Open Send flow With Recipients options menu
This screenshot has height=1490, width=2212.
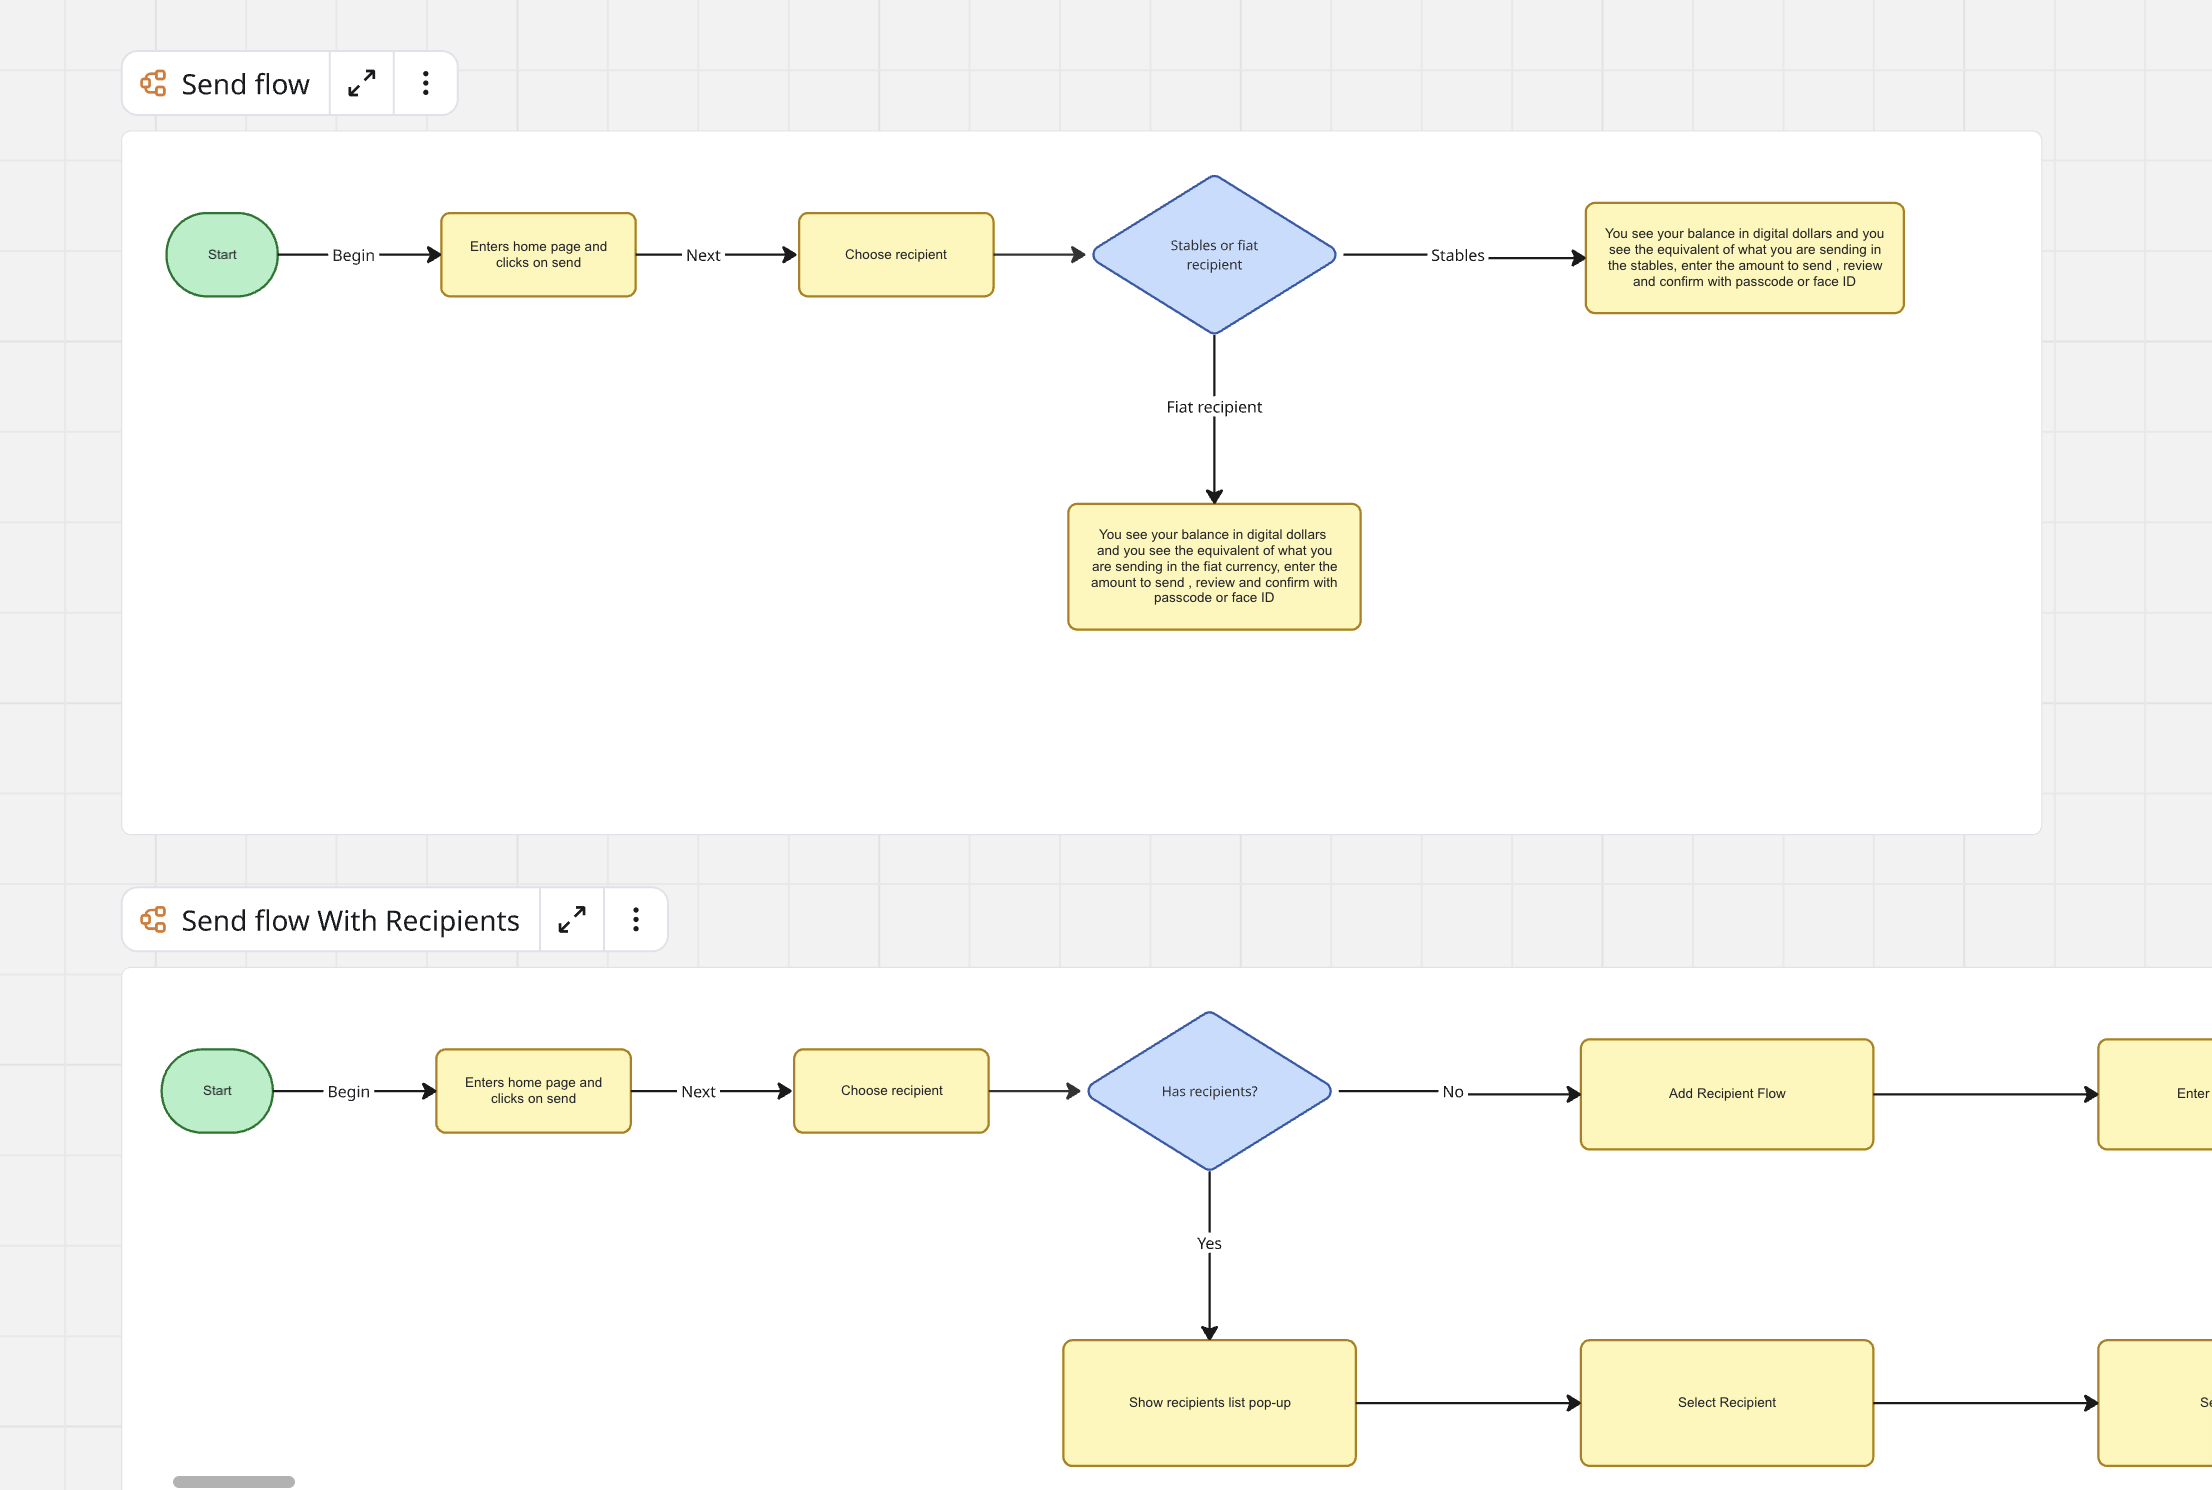point(636,920)
